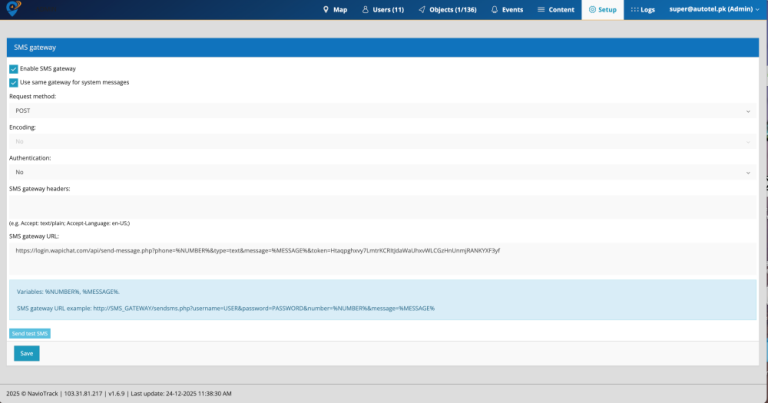Click the Map pin icon
This screenshot has height=403, width=768.
click(326, 9)
